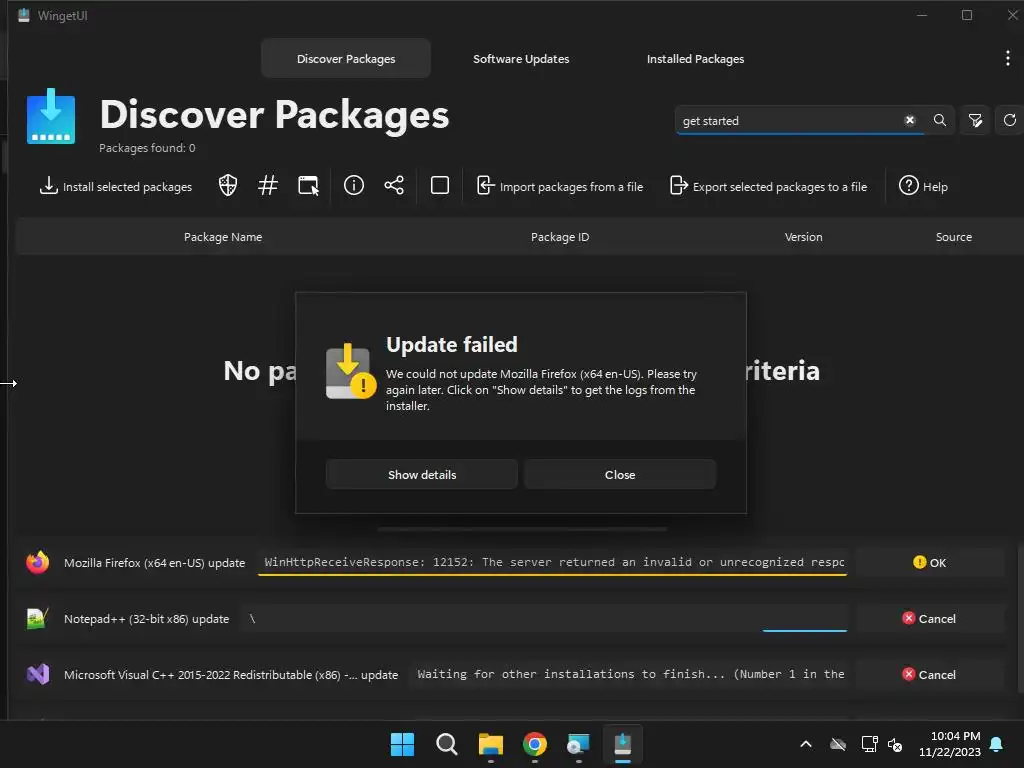Viewport: 1024px width, 768px height.
Task: Sort by Package Name column
Action: pyautogui.click(x=223, y=237)
